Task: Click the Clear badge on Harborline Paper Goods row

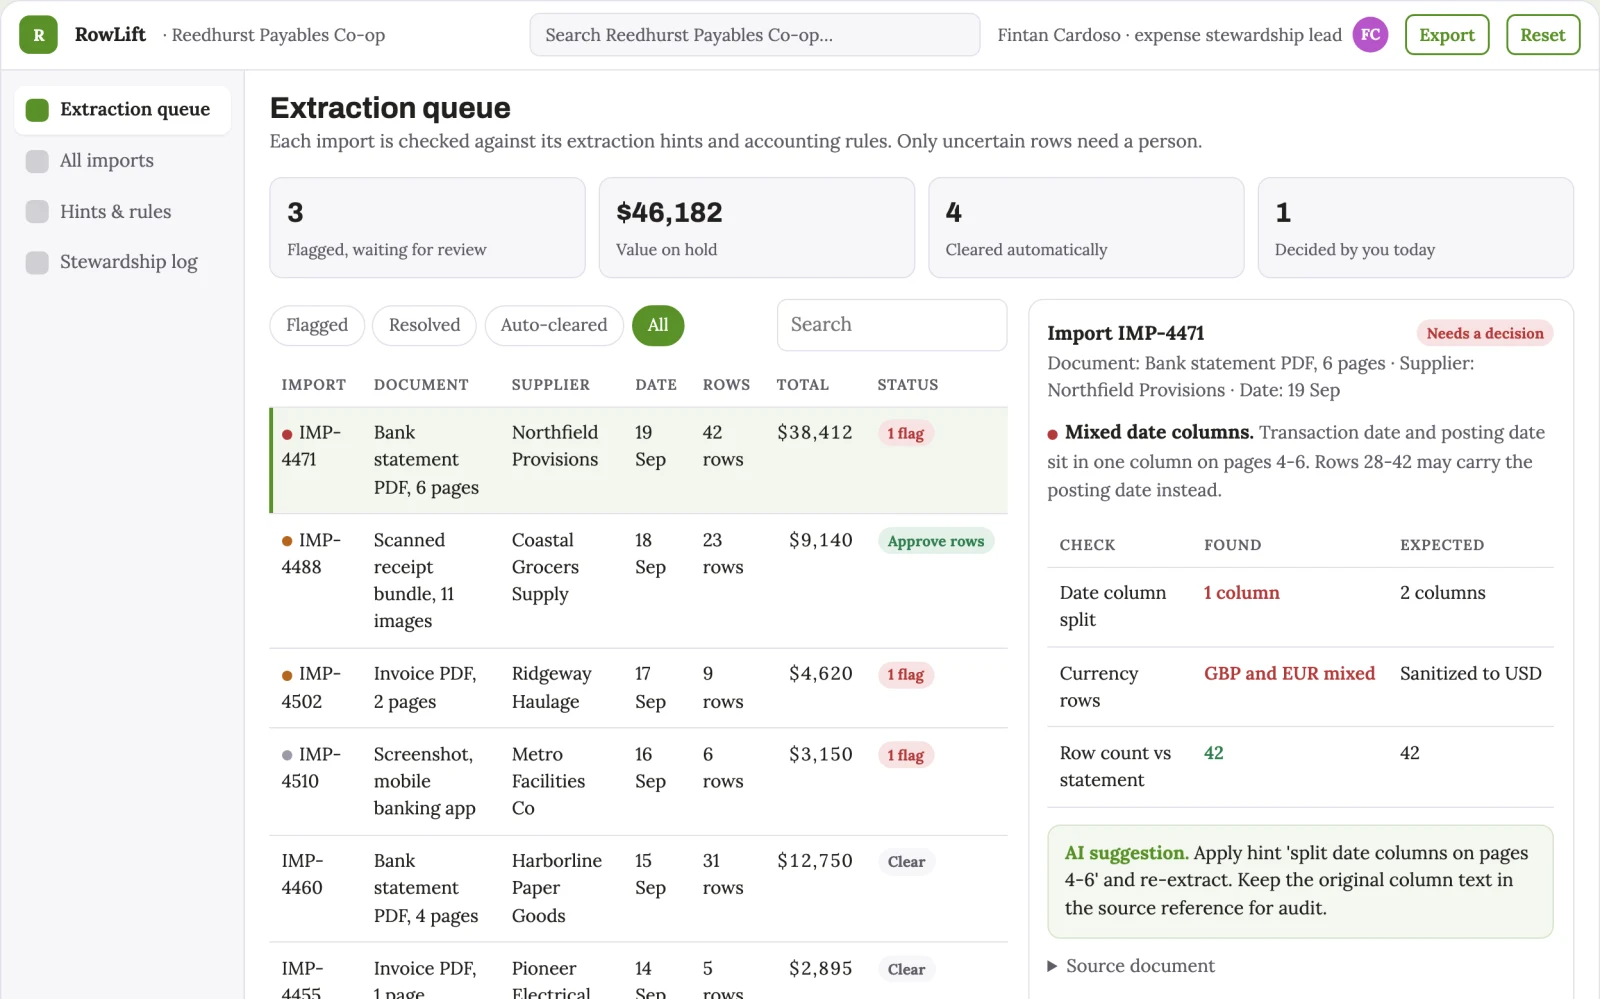Action: 906,862
